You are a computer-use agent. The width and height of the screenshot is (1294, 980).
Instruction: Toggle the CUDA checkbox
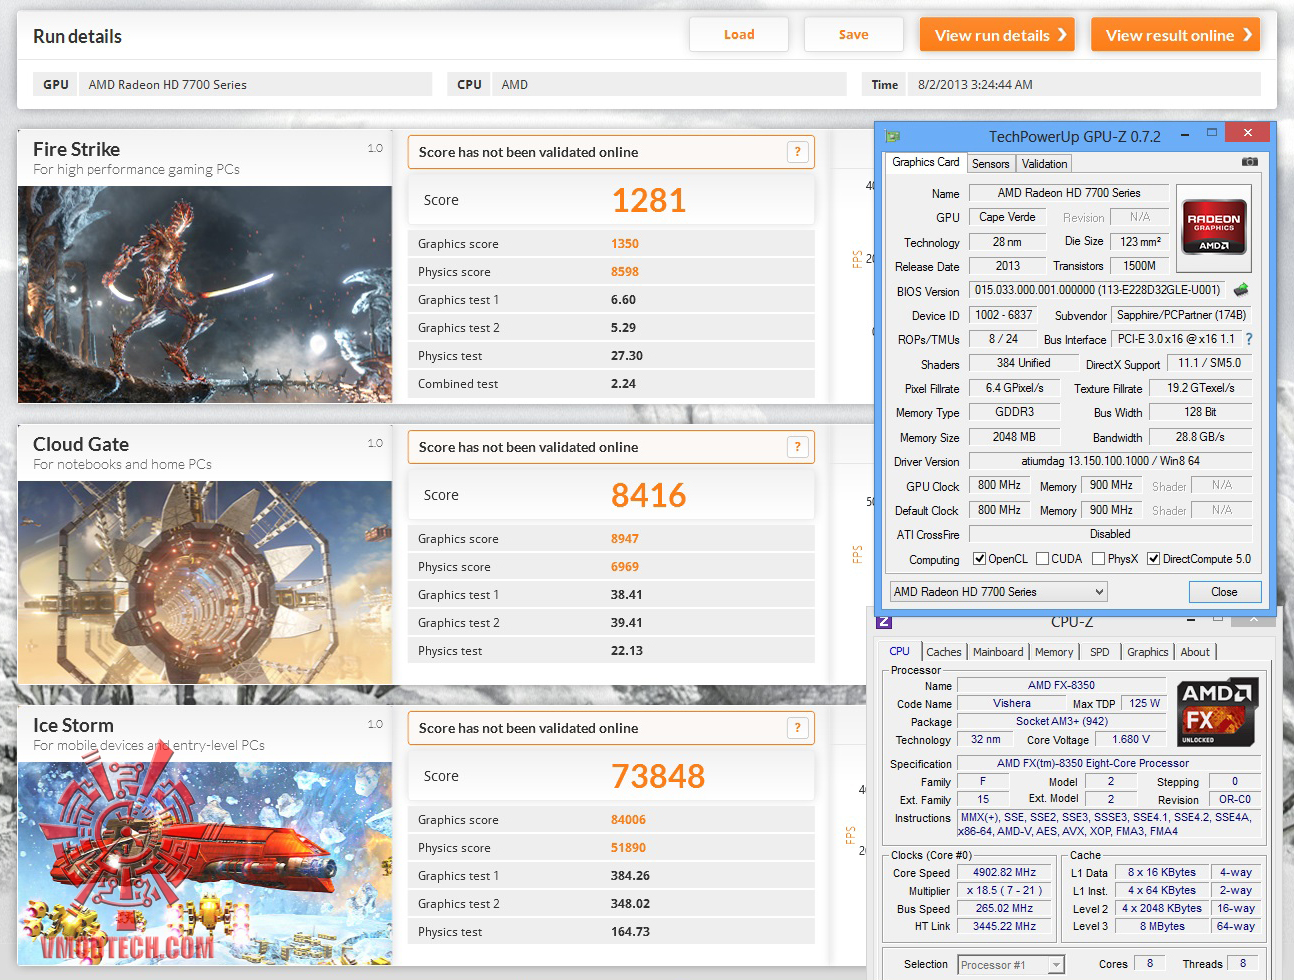1042,559
